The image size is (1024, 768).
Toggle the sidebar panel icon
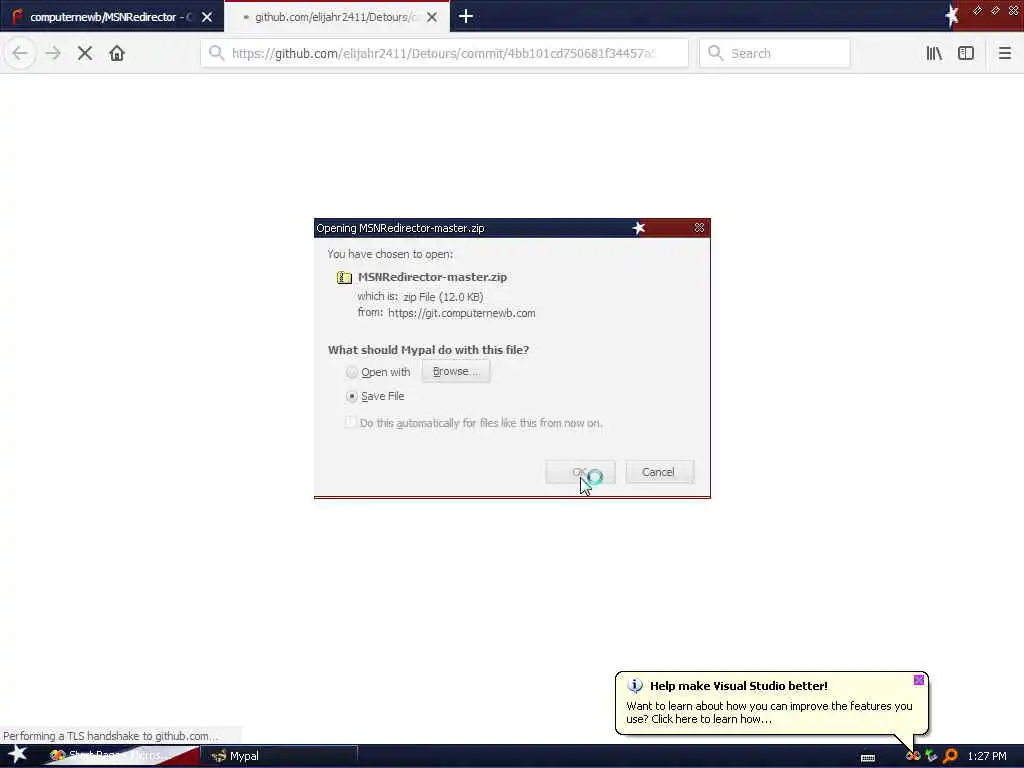pyautogui.click(x=966, y=53)
